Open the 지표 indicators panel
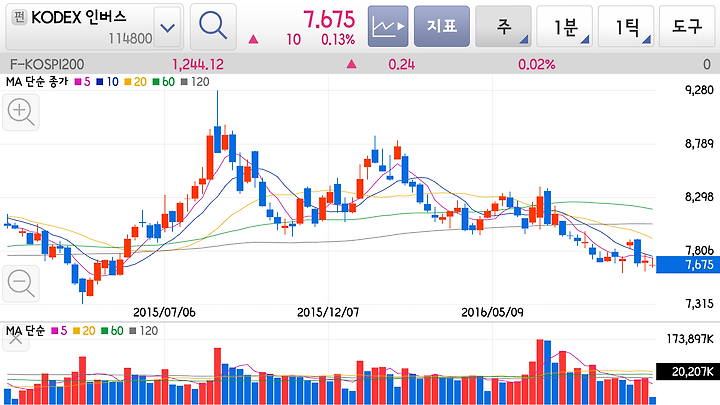Image resolution: width=720 pixels, height=405 pixels. tap(442, 26)
